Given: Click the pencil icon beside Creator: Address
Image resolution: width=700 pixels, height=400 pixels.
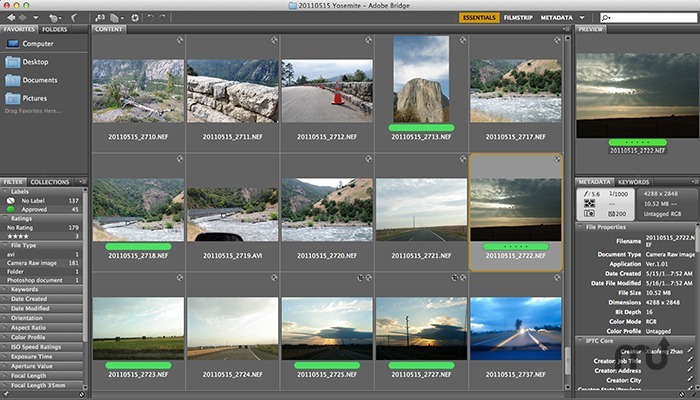Looking at the screenshot, I should (x=690, y=371).
